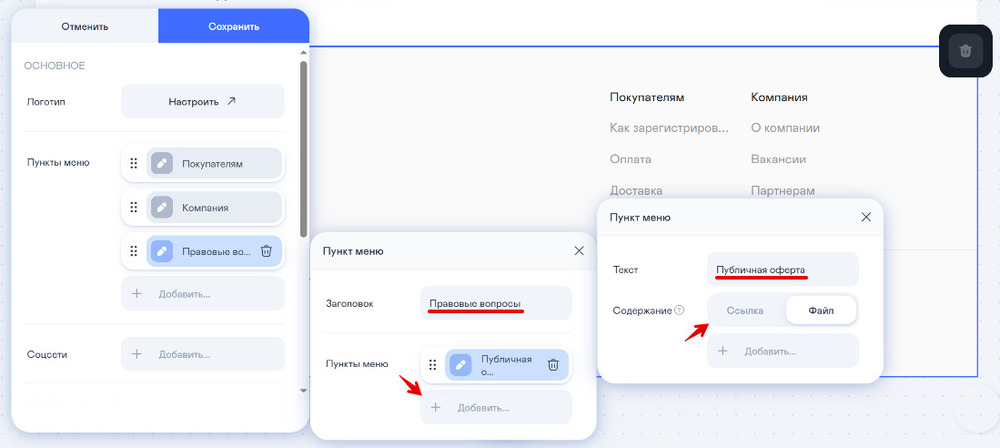The image size is (1000, 448).
Task: Delete the Правовые вопросы menu item
Action: click(x=266, y=252)
